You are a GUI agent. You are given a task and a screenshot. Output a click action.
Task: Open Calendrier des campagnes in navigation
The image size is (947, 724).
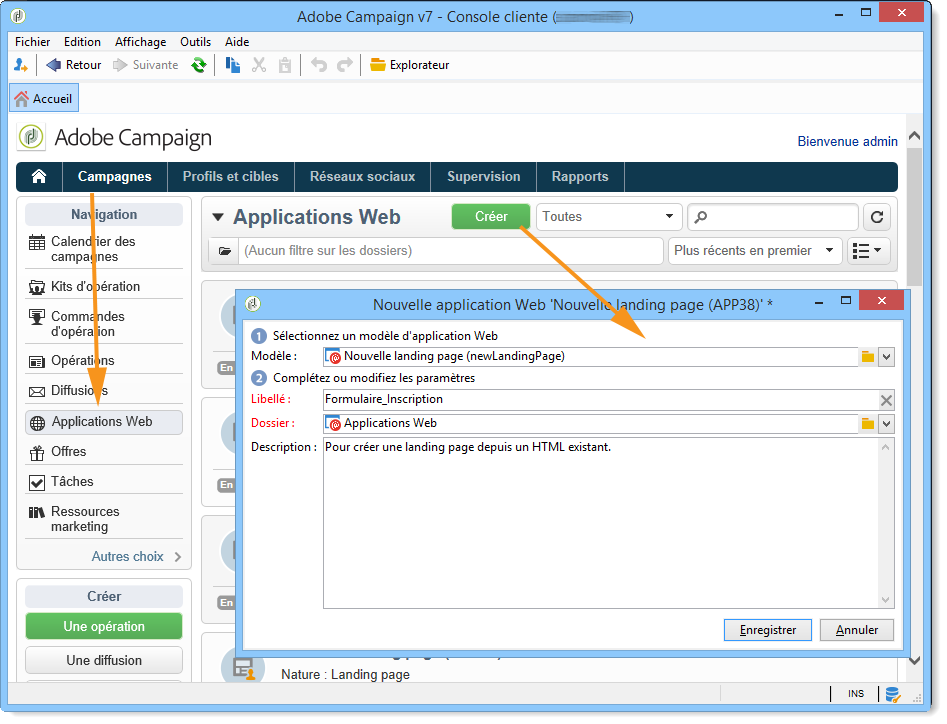[x=104, y=249]
